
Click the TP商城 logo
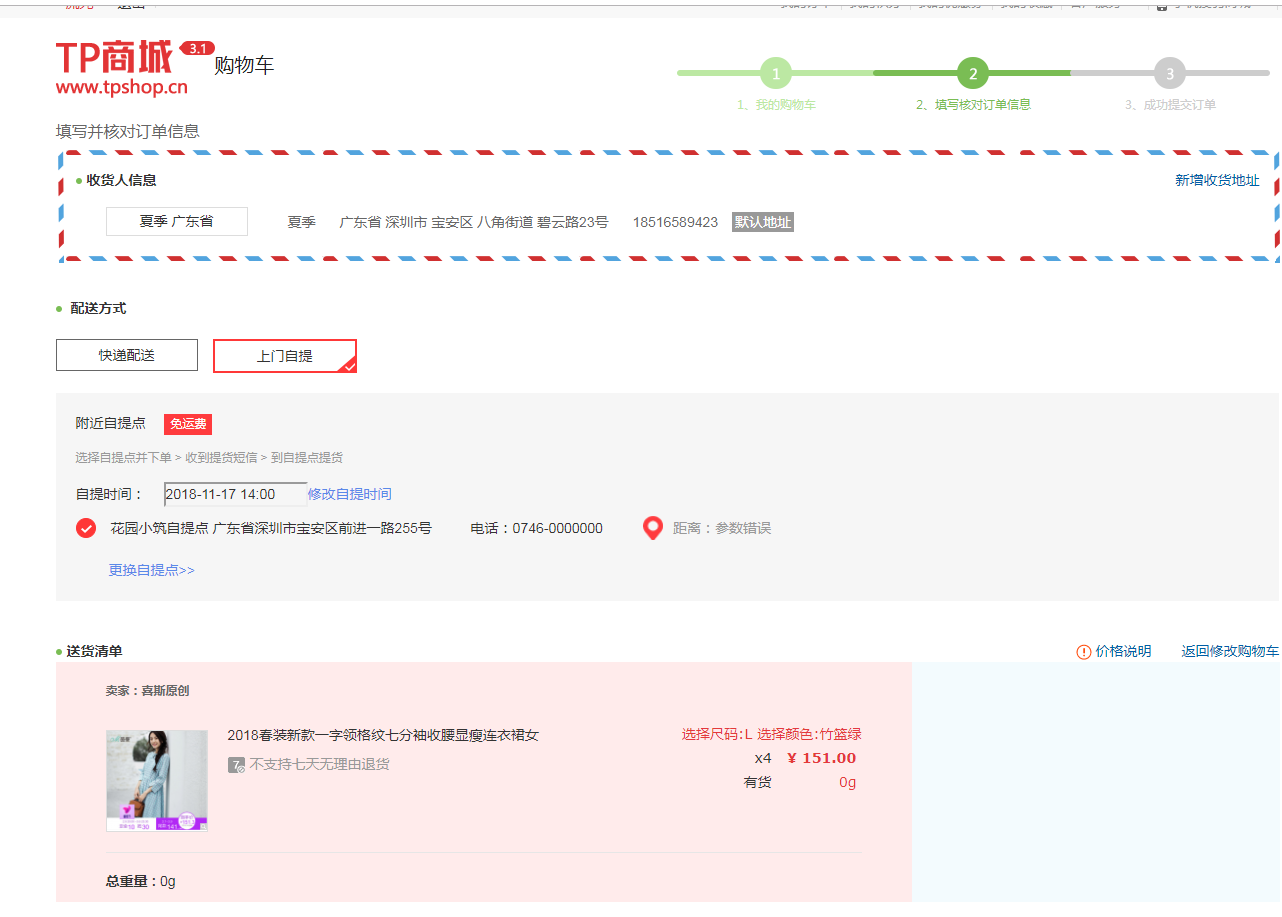coord(122,67)
